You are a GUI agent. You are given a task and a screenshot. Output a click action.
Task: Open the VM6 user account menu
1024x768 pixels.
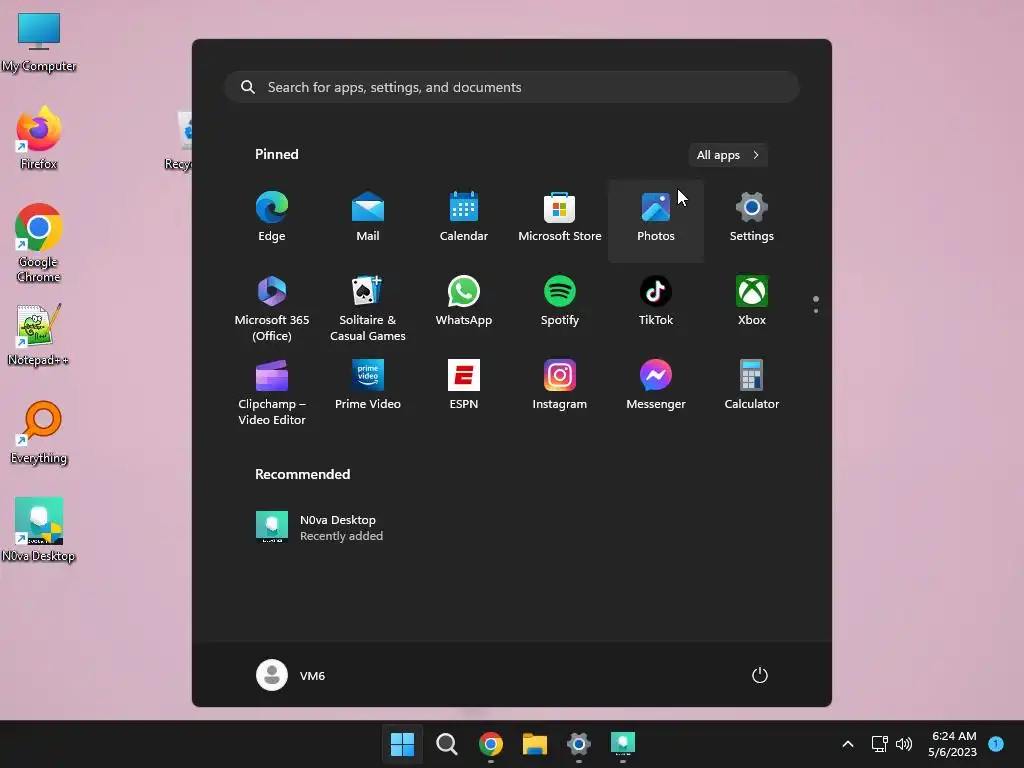tap(291, 675)
